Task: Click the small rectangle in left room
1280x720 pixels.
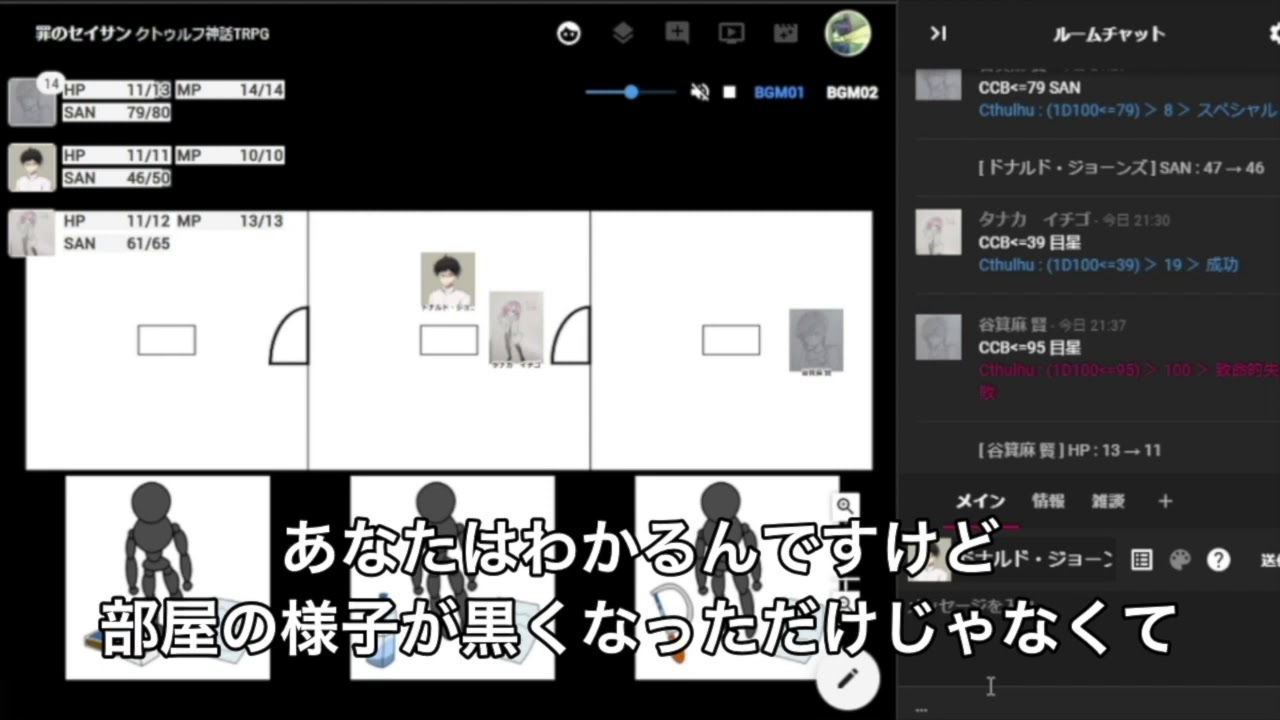Action: pyautogui.click(x=167, y=340)
